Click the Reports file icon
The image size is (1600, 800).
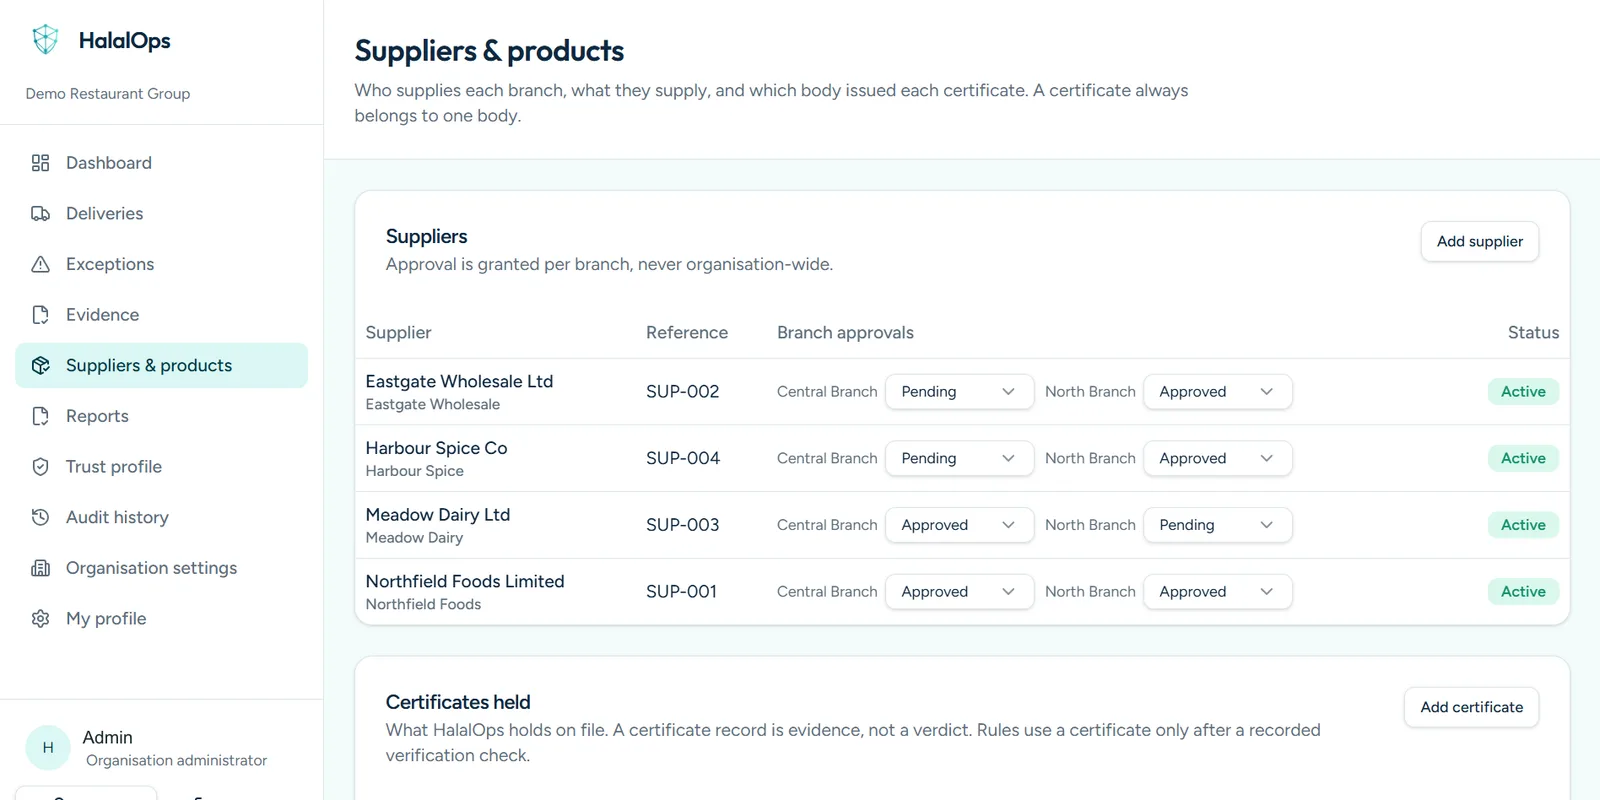point(40,416)
